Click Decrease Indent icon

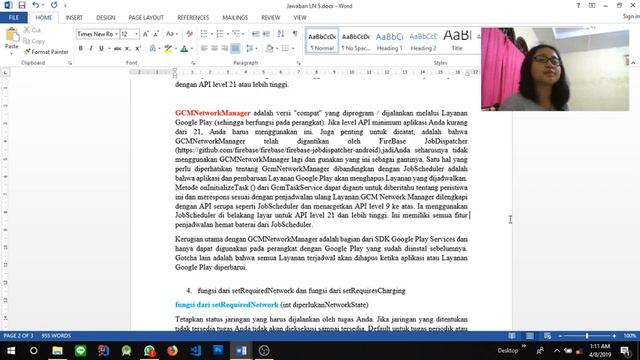point(256,34)
